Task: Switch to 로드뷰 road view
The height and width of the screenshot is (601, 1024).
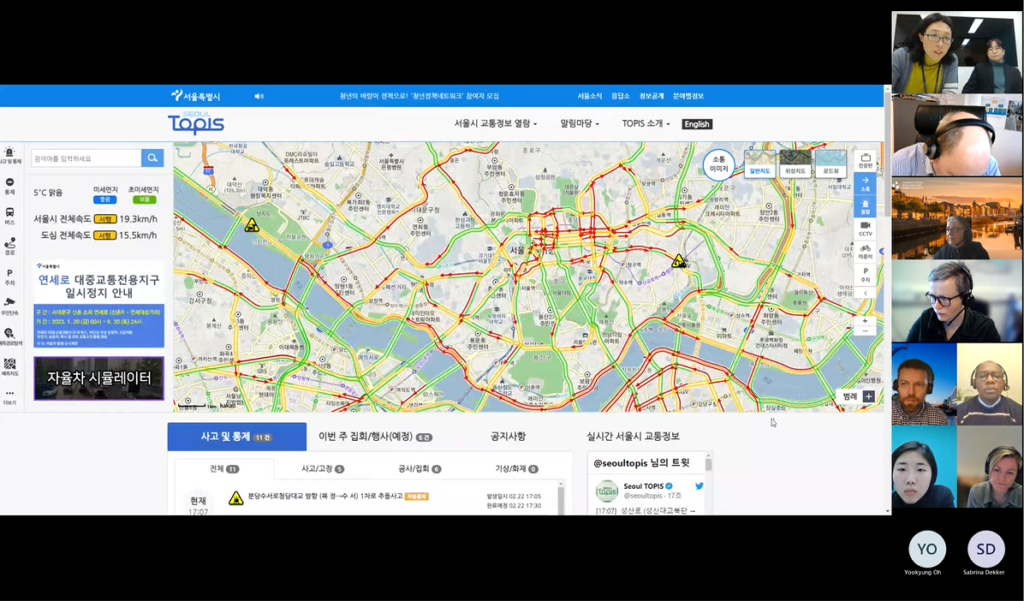Action: 831,164
